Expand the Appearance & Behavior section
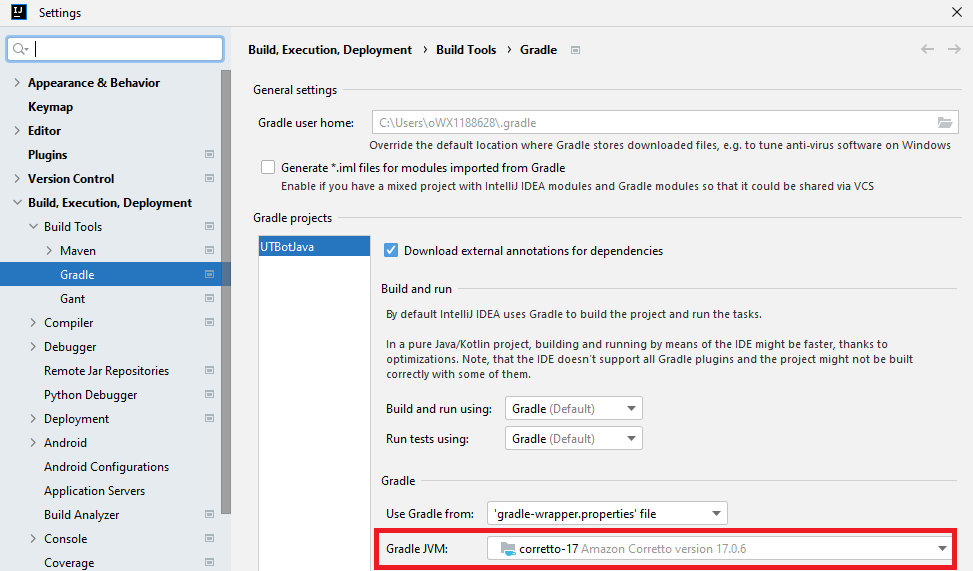The height and width of the screenshot is (571, 973). [17, 83]
